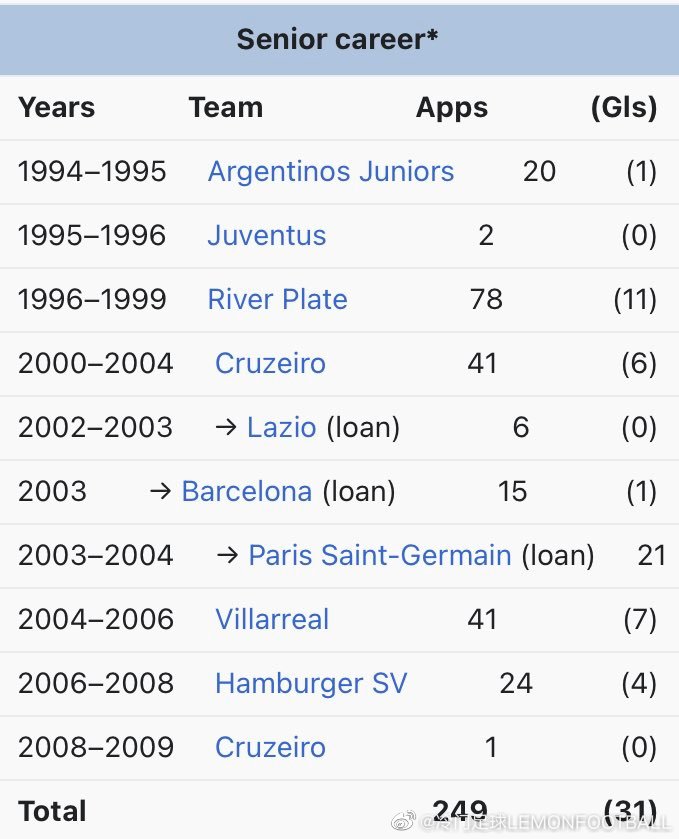
Task: Select the Senior career header
Action: (337, 39)
